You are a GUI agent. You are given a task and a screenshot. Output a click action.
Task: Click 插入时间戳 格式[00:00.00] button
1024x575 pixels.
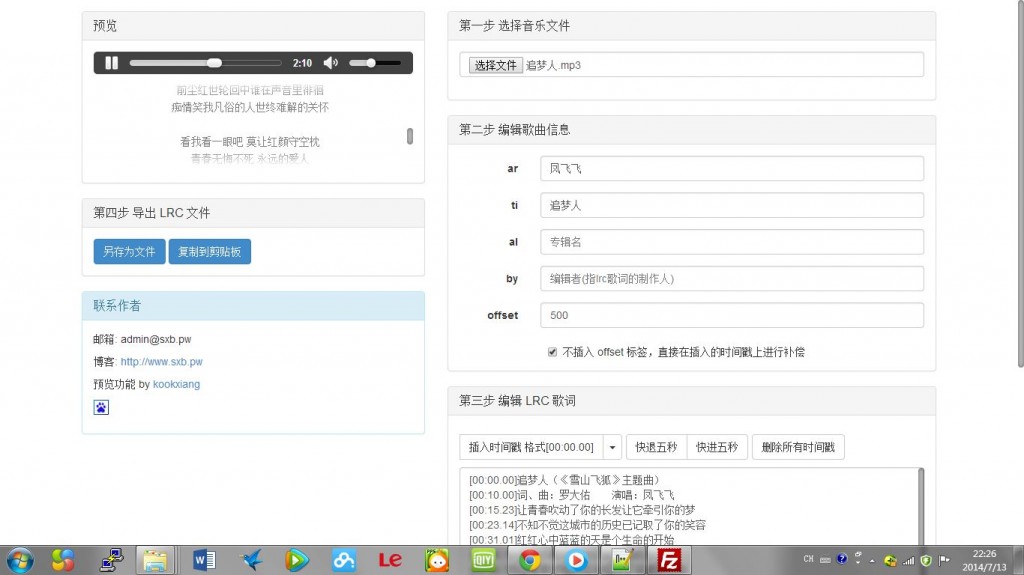(x=531, y=447)
